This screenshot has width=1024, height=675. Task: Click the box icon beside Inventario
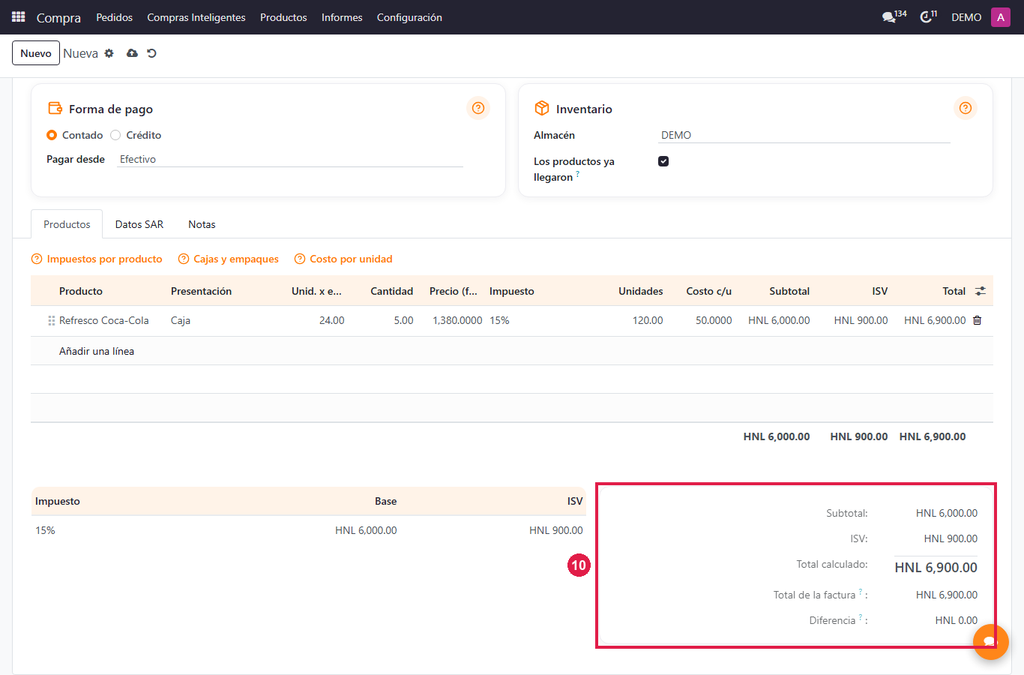[541, 108]
